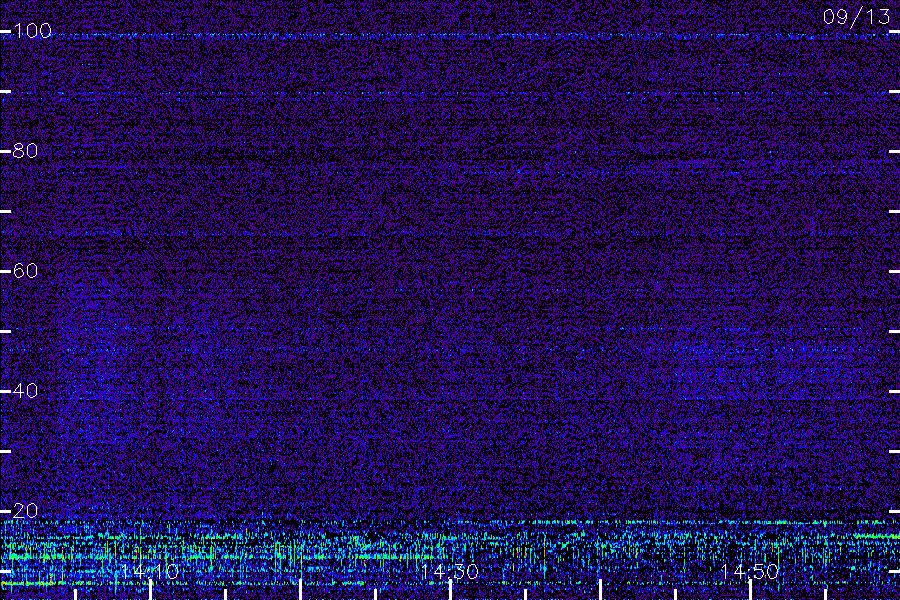Click the 14:50 time label
The image size is (900, 600).
click(x=750, y=572)
